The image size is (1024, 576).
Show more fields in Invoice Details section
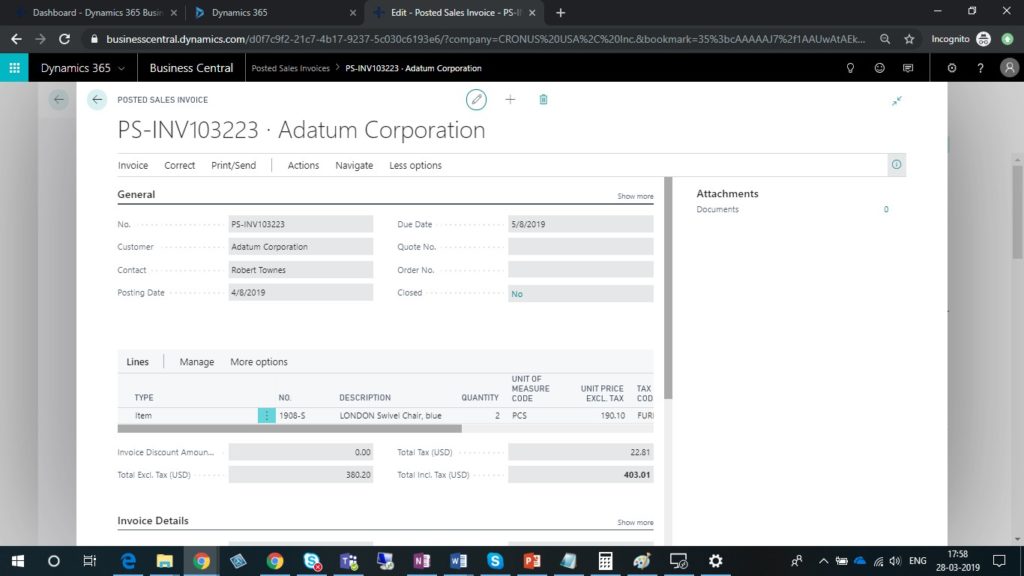tap(635, 522)
